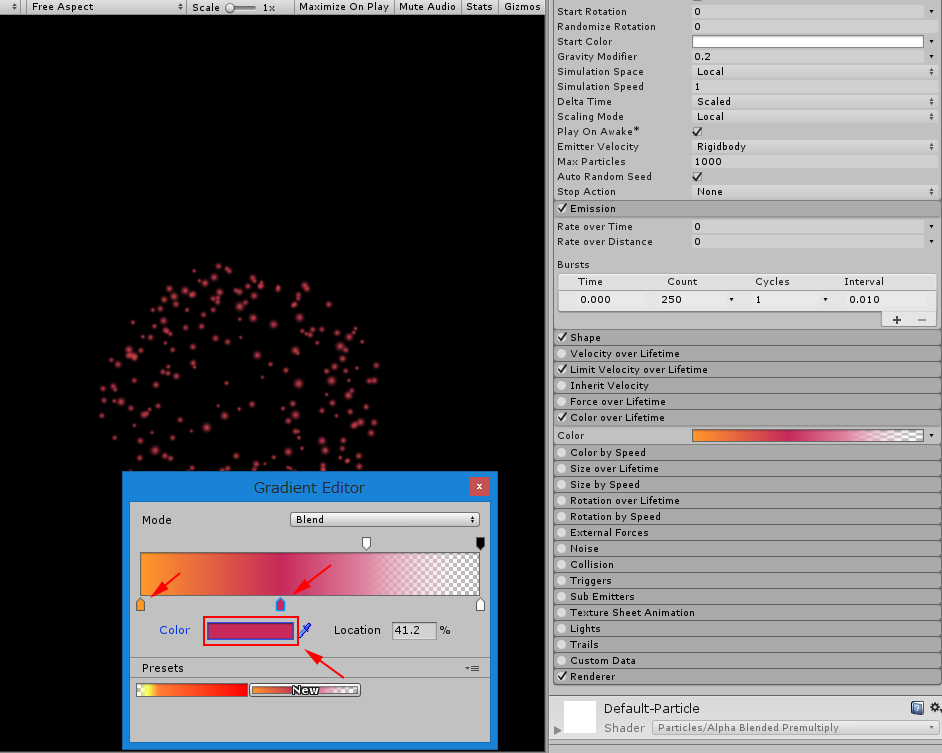Viewport: 942px width, 753px height.
Task: Enable Inherit Velocity module
Action: tap(562, 385)
